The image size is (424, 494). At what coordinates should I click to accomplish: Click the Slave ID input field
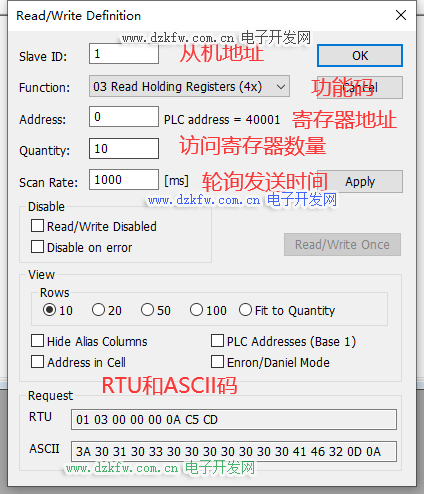124,54
